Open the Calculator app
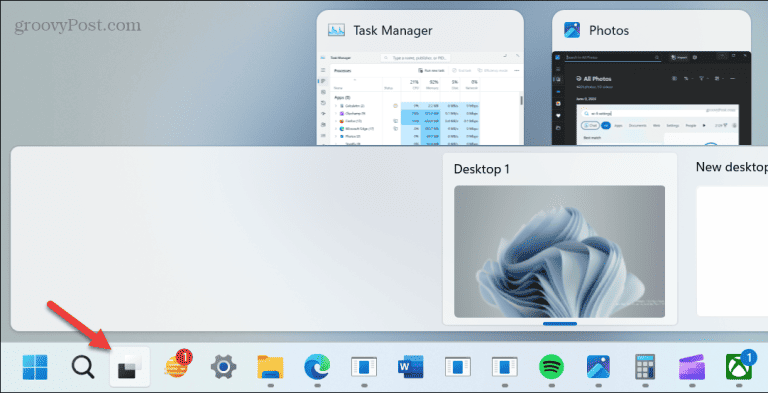768x393 pixels. point(645,367)
